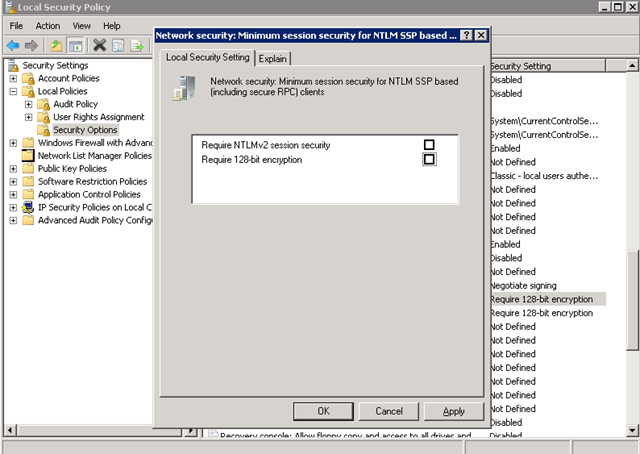This screenshot has height=454, width=640.
Task: Click the Public Key Policies folder icon
Action: pyautogui.click(x=28, y=168)
